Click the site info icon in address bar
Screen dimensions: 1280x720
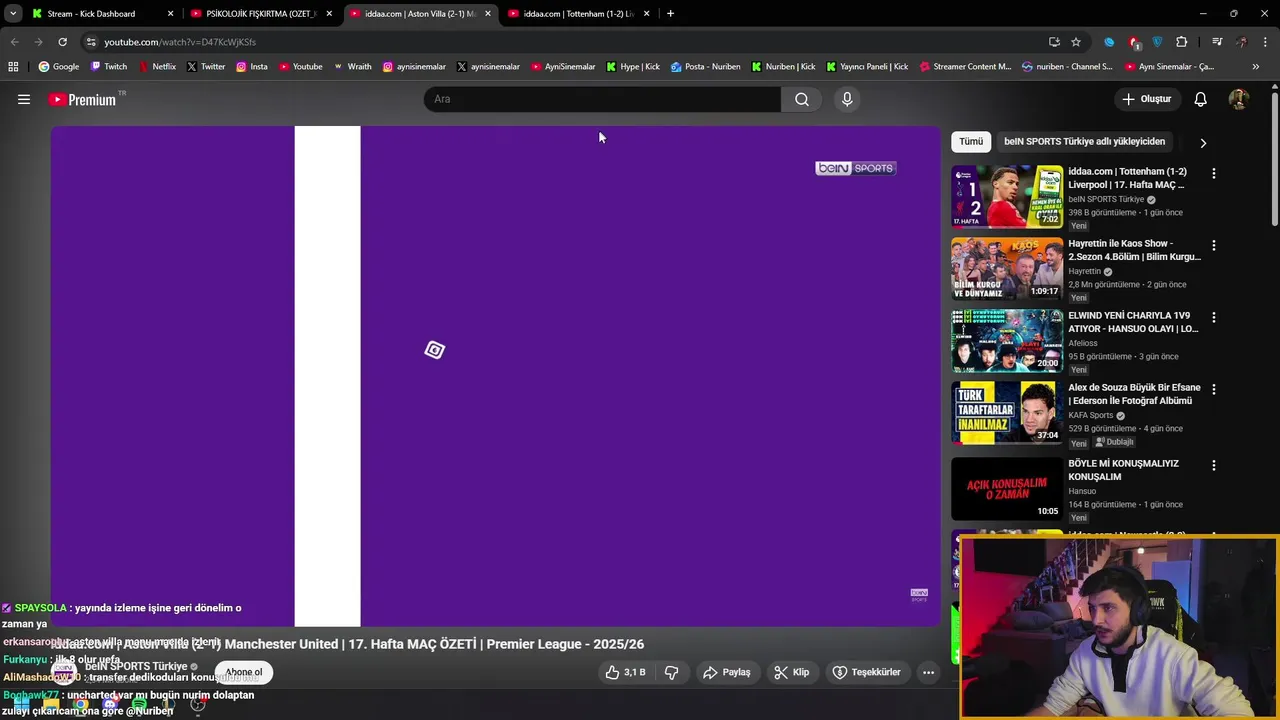pos(91,42)
